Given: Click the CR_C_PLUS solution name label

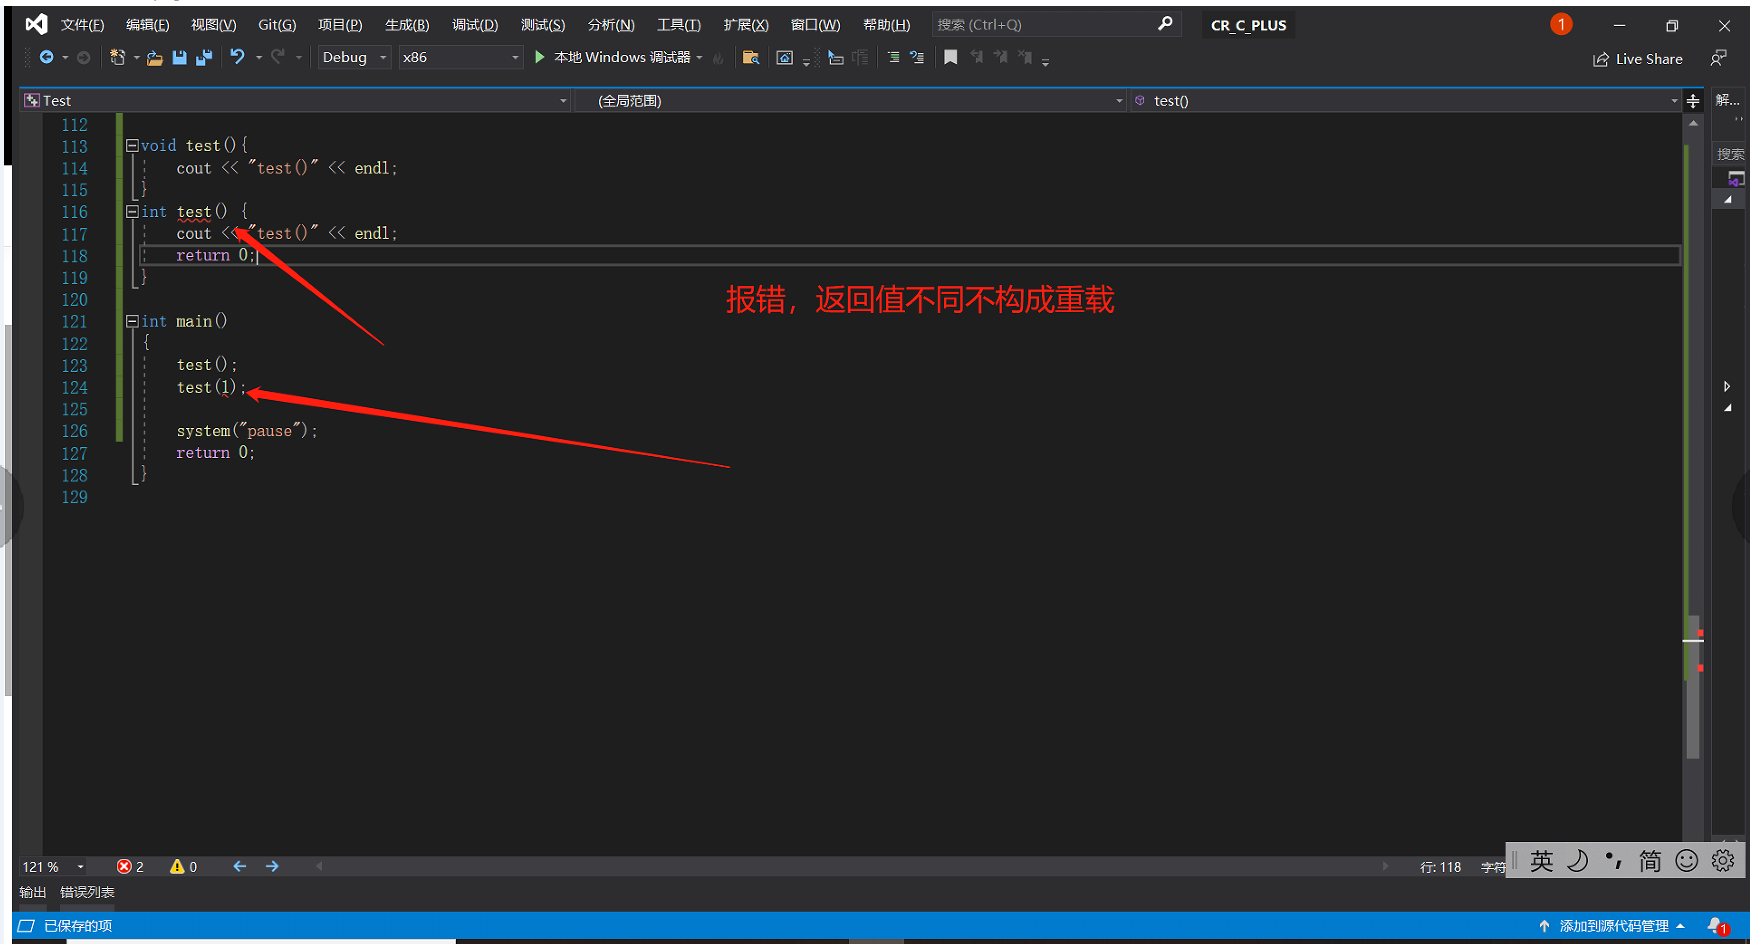Looking at the screenshot, I should tap(1248, 25).
